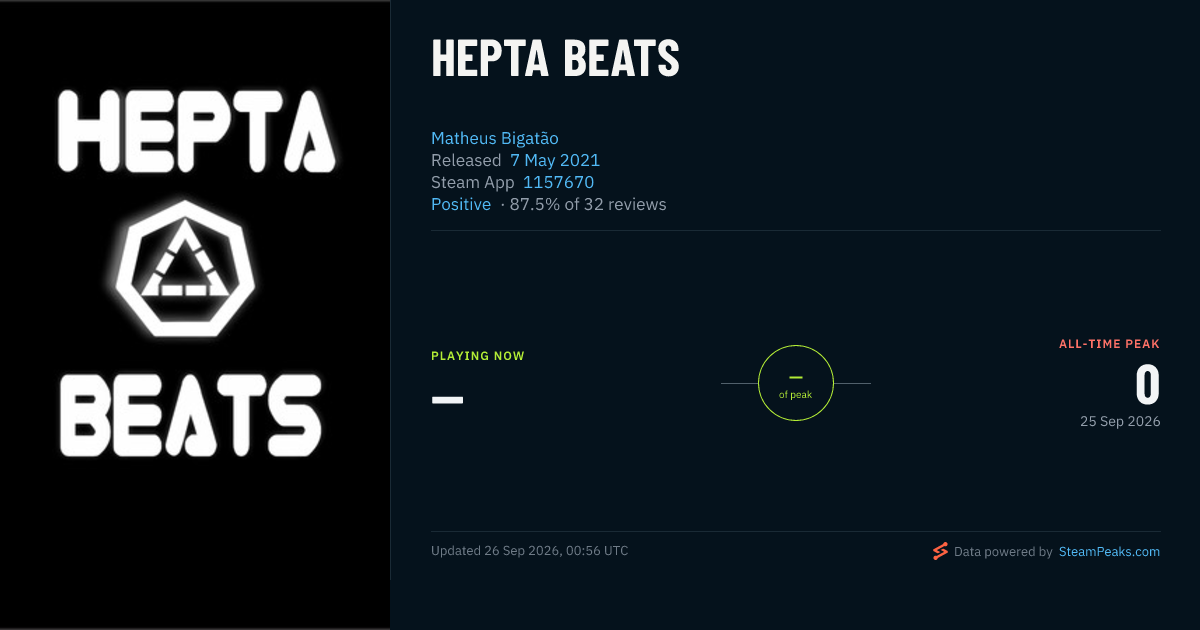1200x630 pixels.
Task: Click the Updated 26 Sep 2026 timestamp
Action: tap(530, 551)
